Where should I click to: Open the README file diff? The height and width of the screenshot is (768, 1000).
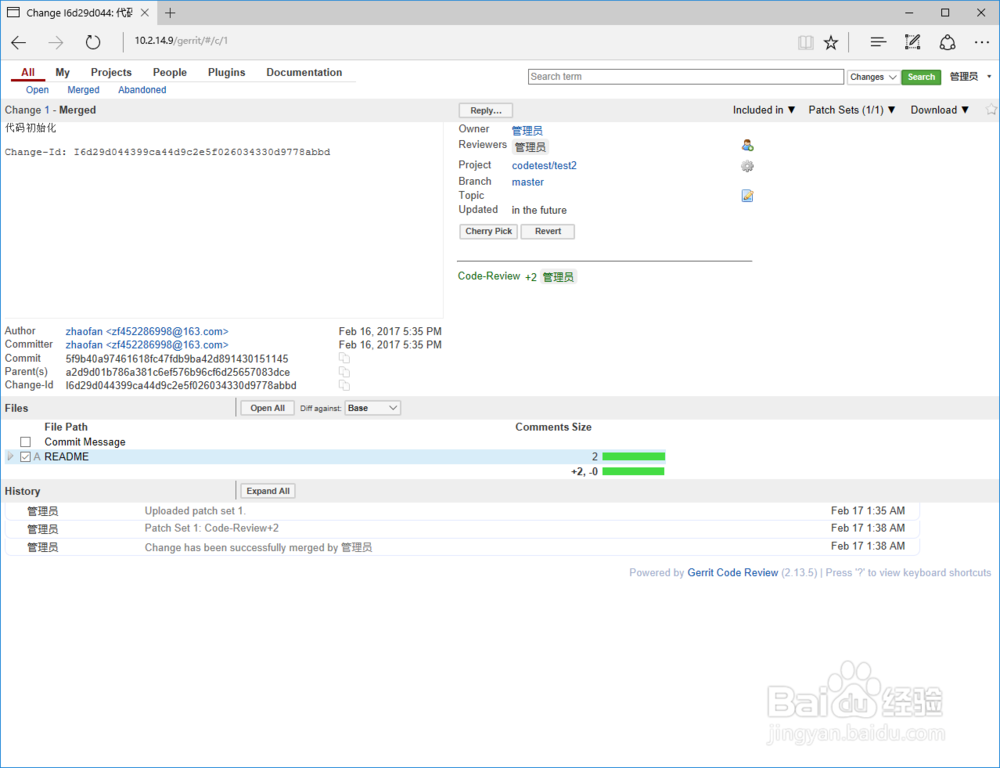pyautogui.click(x=66, y=457)
